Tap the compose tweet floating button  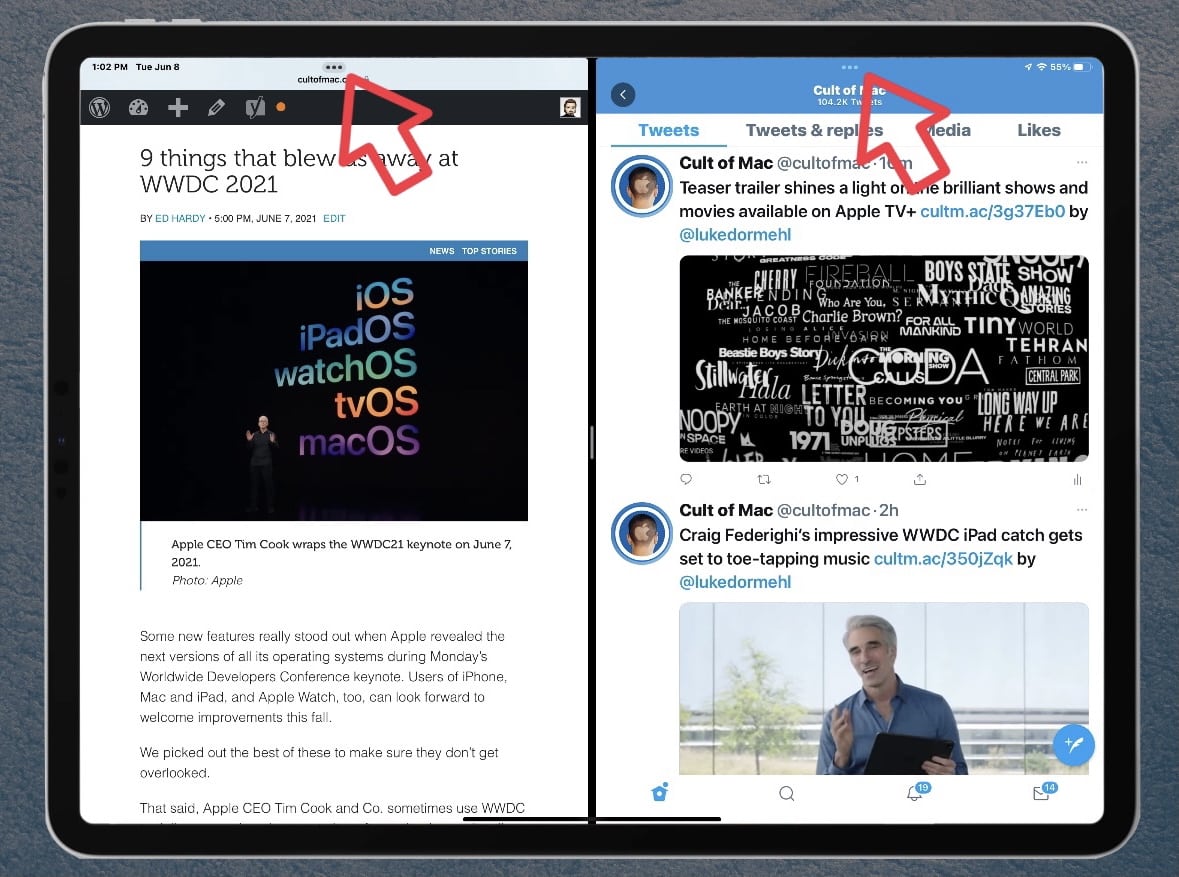pos(1074,745)
